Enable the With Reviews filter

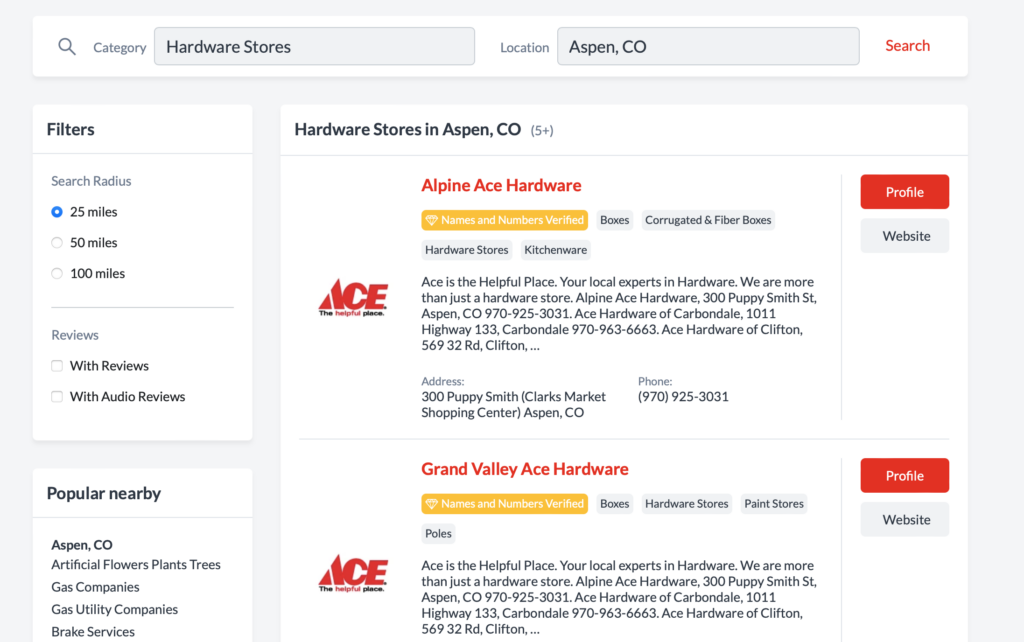point(57,366)
